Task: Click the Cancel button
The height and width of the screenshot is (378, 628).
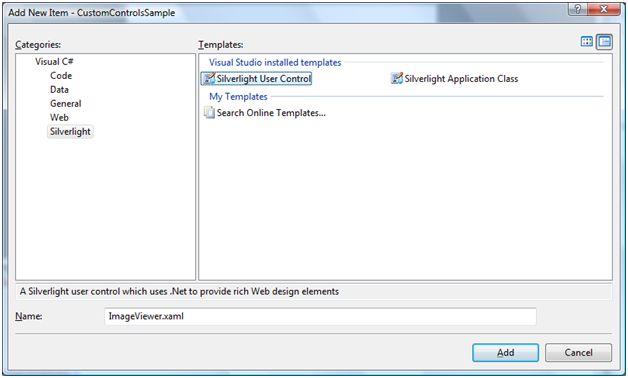Action: 578,353
